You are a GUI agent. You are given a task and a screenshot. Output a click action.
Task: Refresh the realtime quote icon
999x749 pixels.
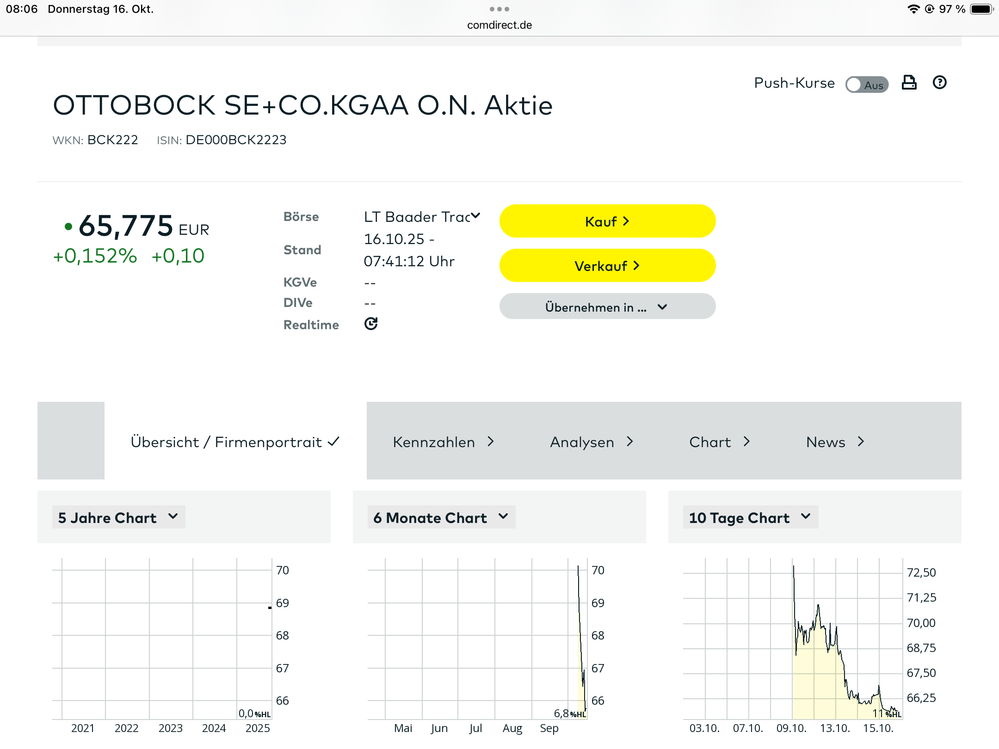[371, 324]
